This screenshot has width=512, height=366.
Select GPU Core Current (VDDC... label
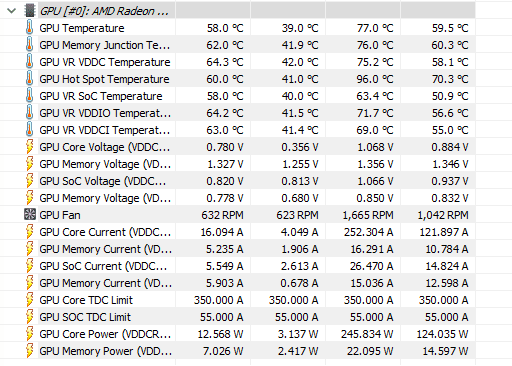tap(105, 232)
